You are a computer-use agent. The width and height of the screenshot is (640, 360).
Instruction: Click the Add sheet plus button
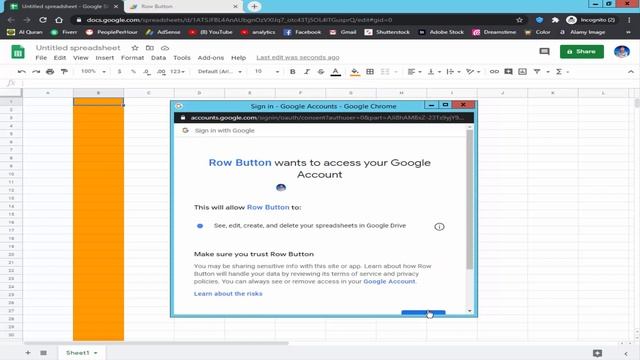pos(28,353)
